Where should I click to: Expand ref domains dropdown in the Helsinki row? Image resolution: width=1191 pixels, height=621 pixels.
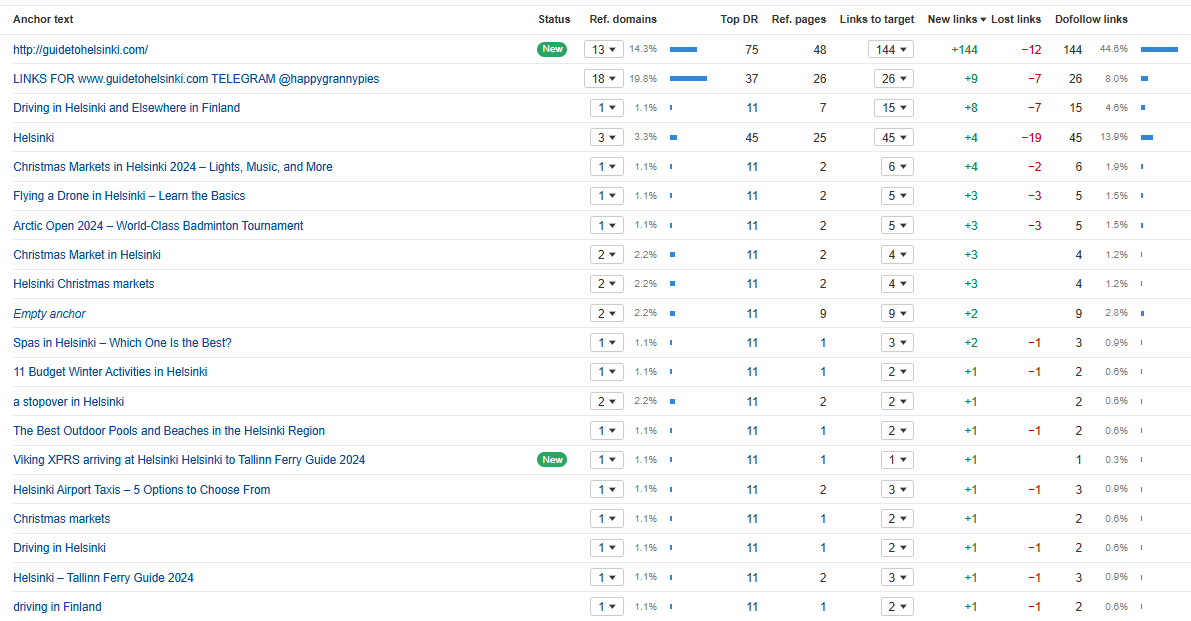[x=606, y=137]
